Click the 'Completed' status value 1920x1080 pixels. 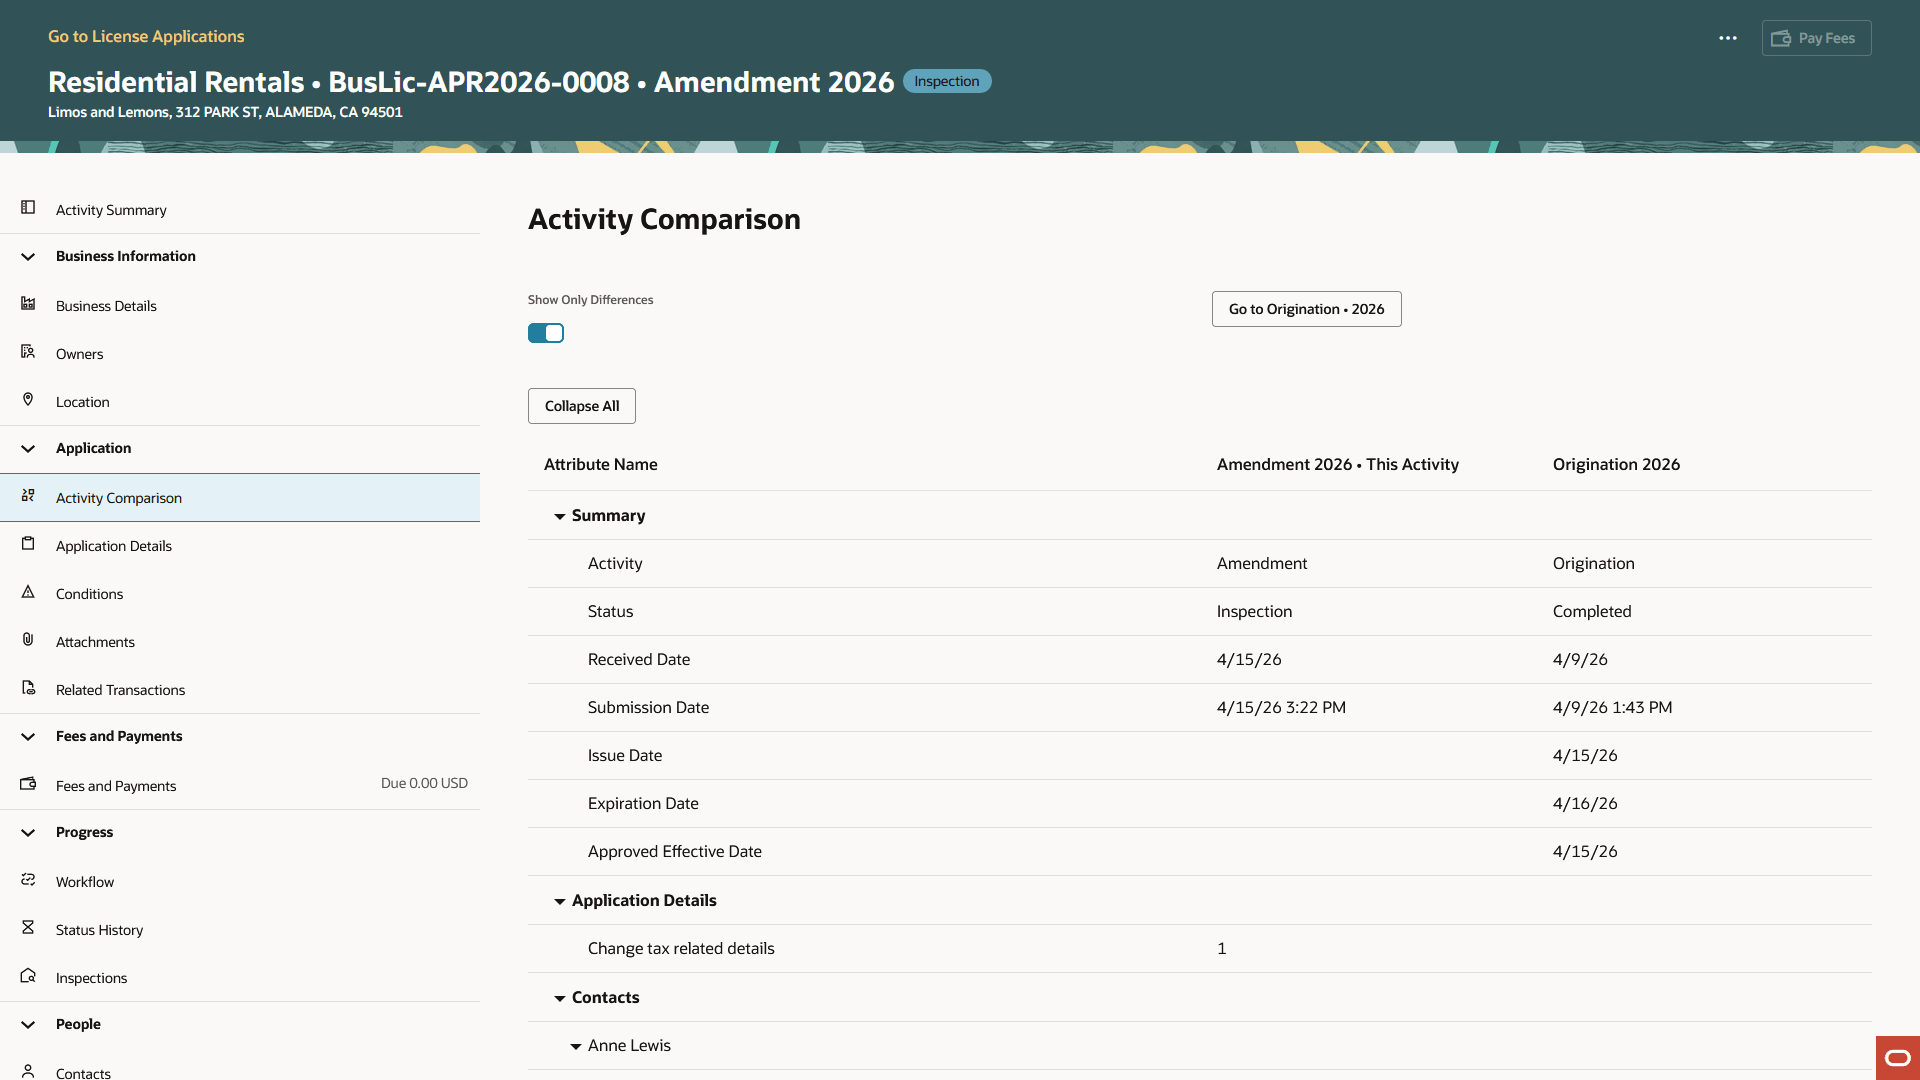pyautogui.click(x=1592, y=611)
